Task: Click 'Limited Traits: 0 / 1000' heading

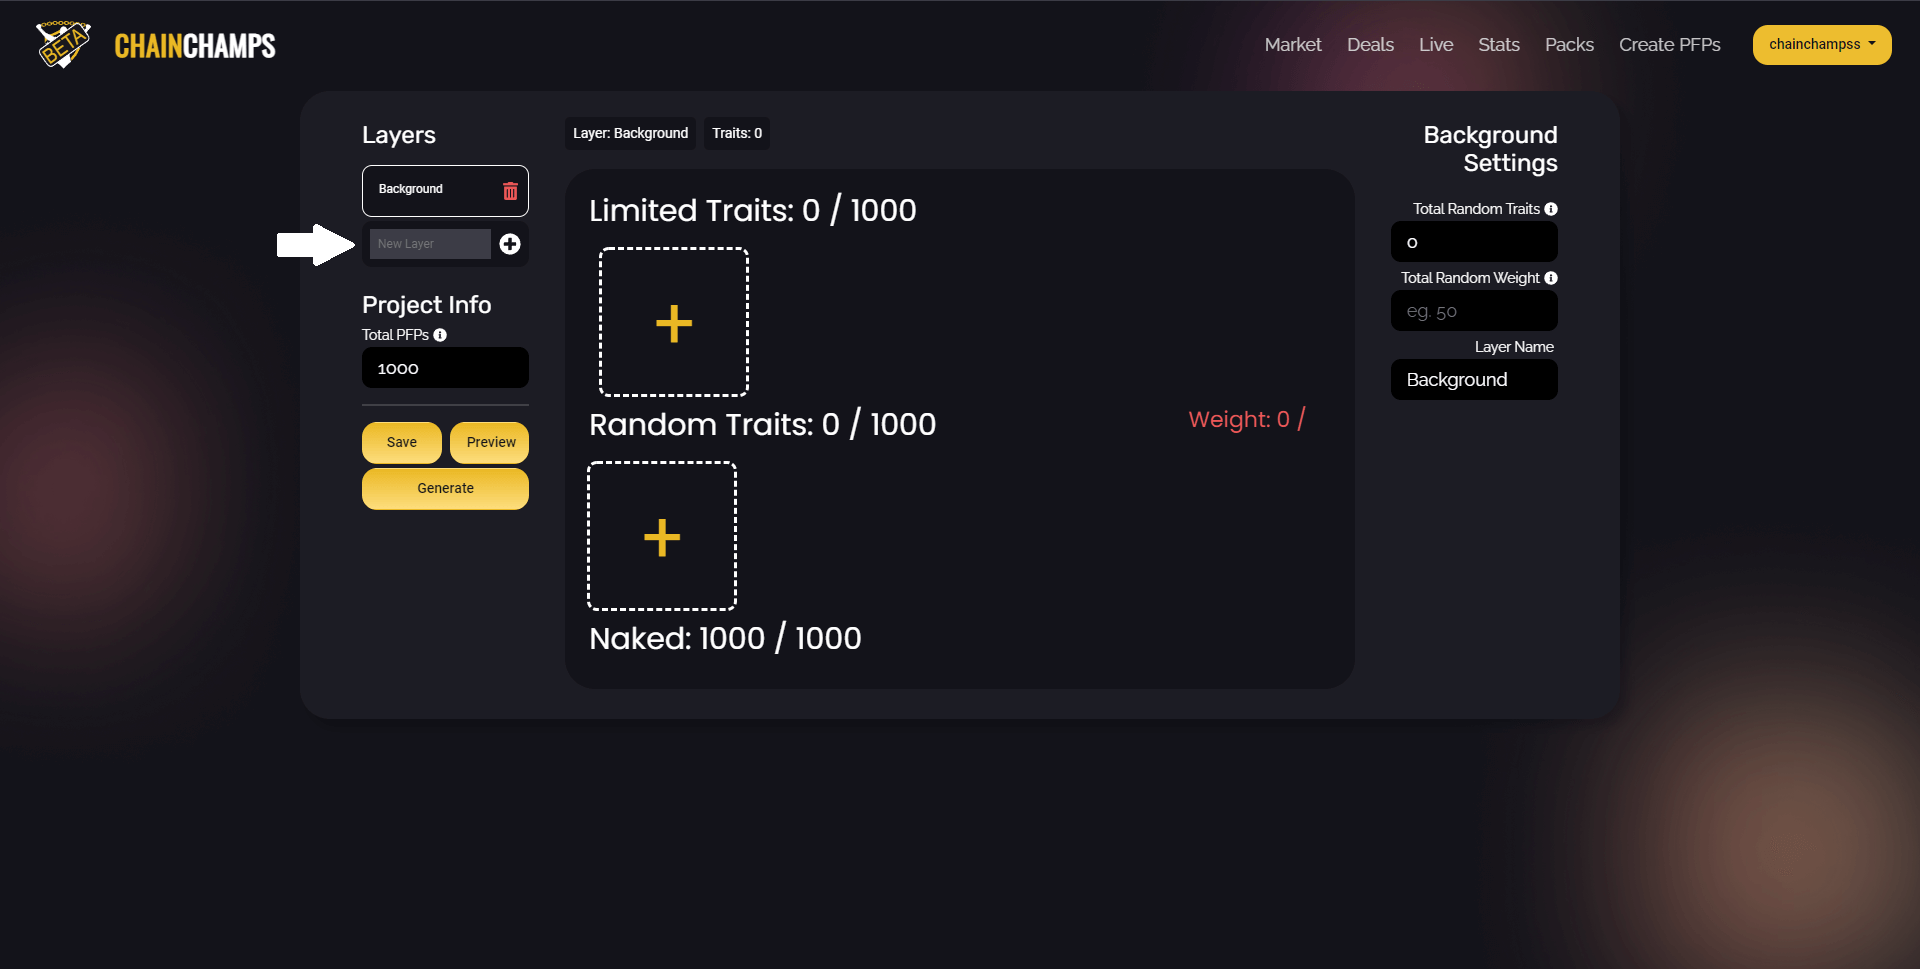Action: (x=752, y=211)
